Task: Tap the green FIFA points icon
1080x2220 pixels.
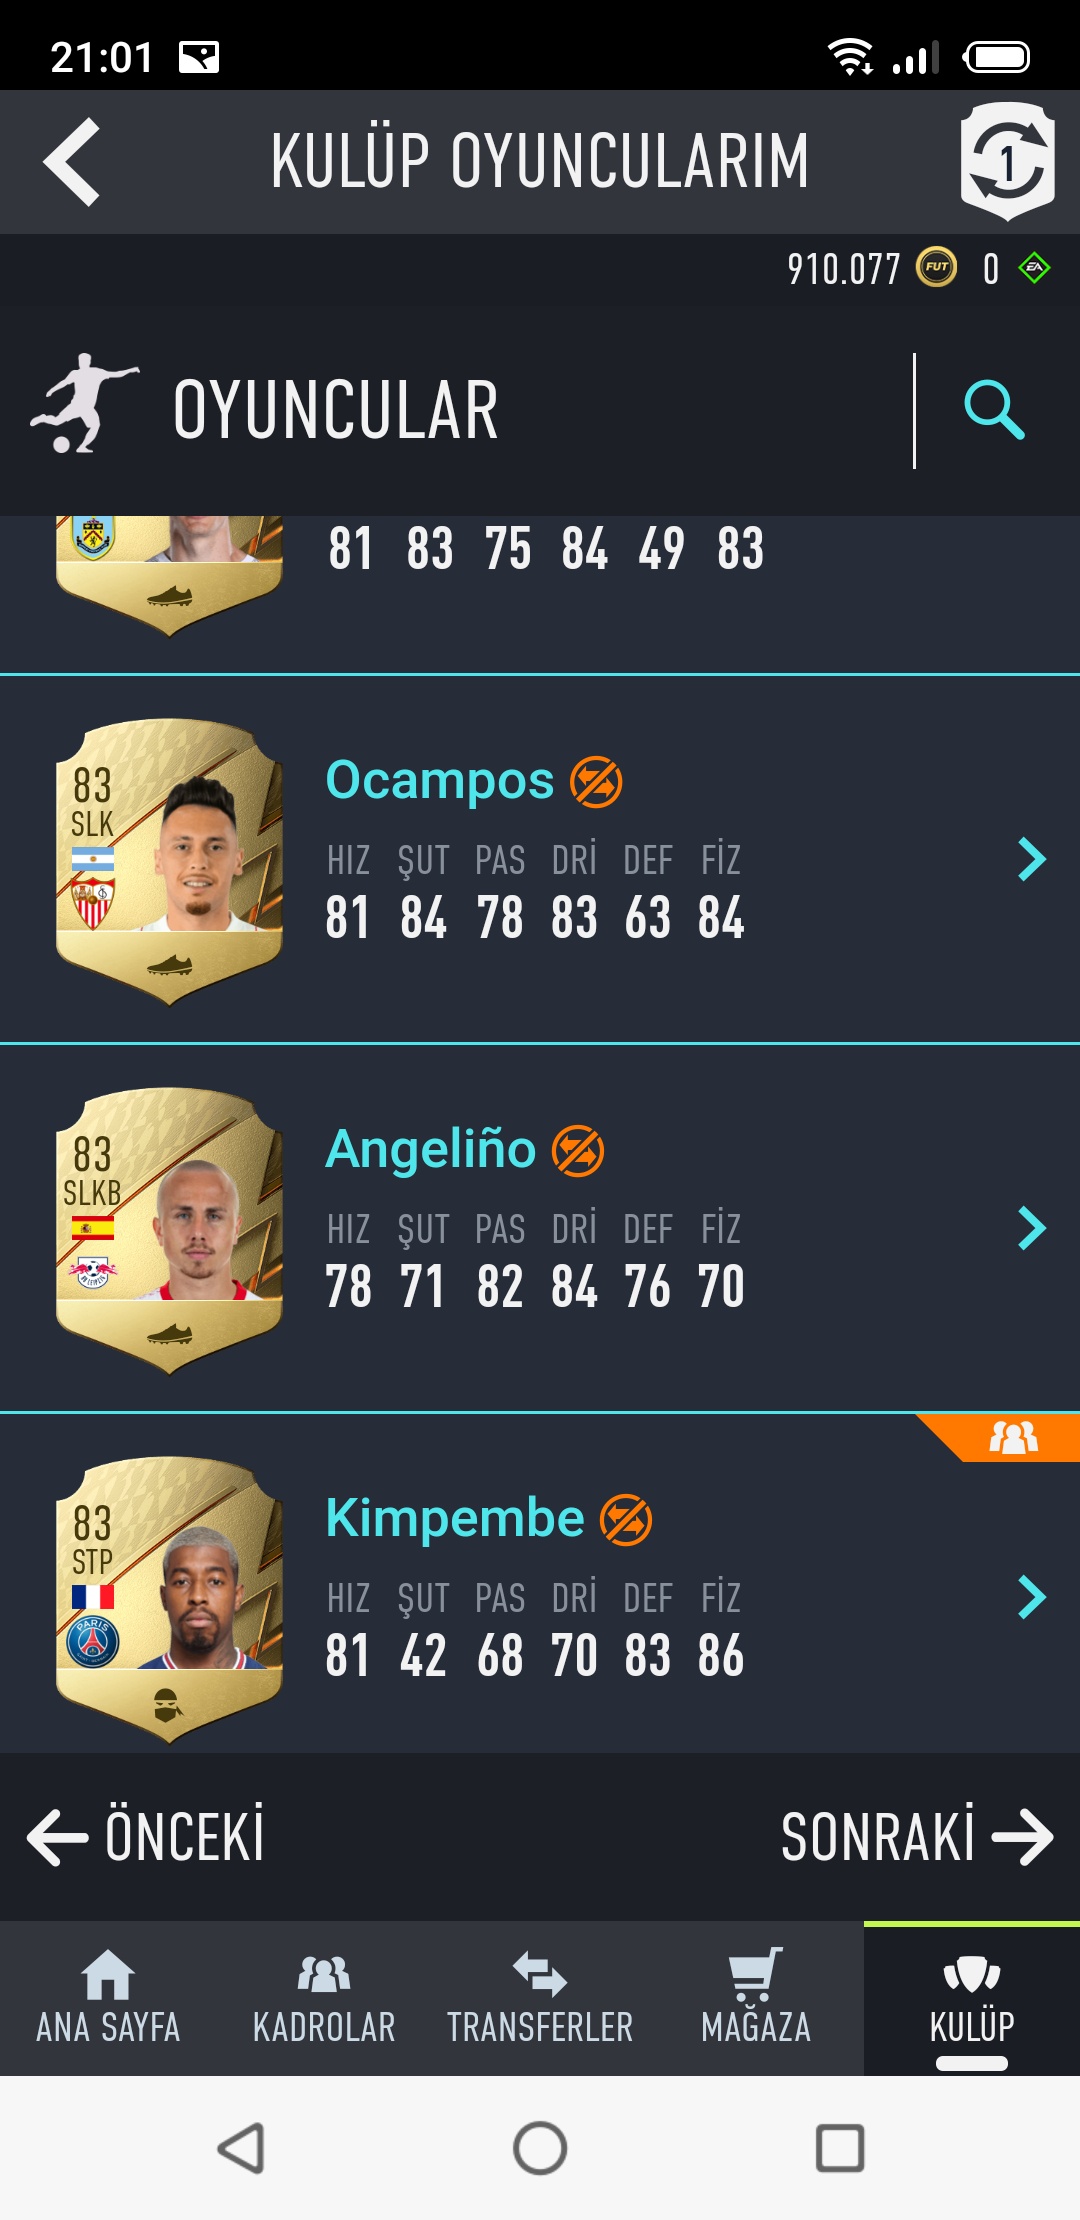Action: pyautogui.click(x=1034, y=268)
